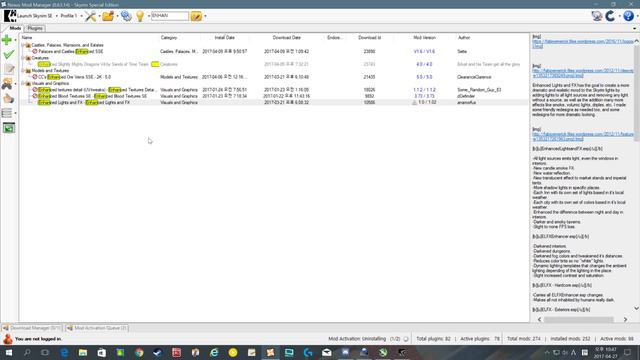Click the open folders toolbar icon

tap(108, 16)
